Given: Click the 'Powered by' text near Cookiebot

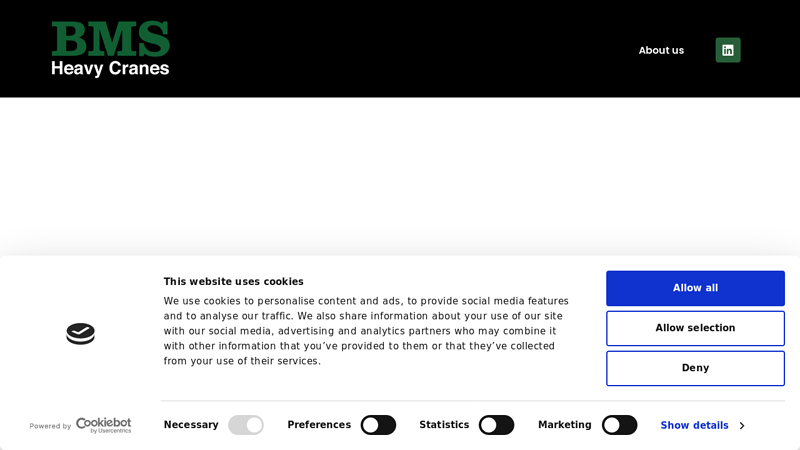Looking at the screenshot, I should click(x=50, y=426).
